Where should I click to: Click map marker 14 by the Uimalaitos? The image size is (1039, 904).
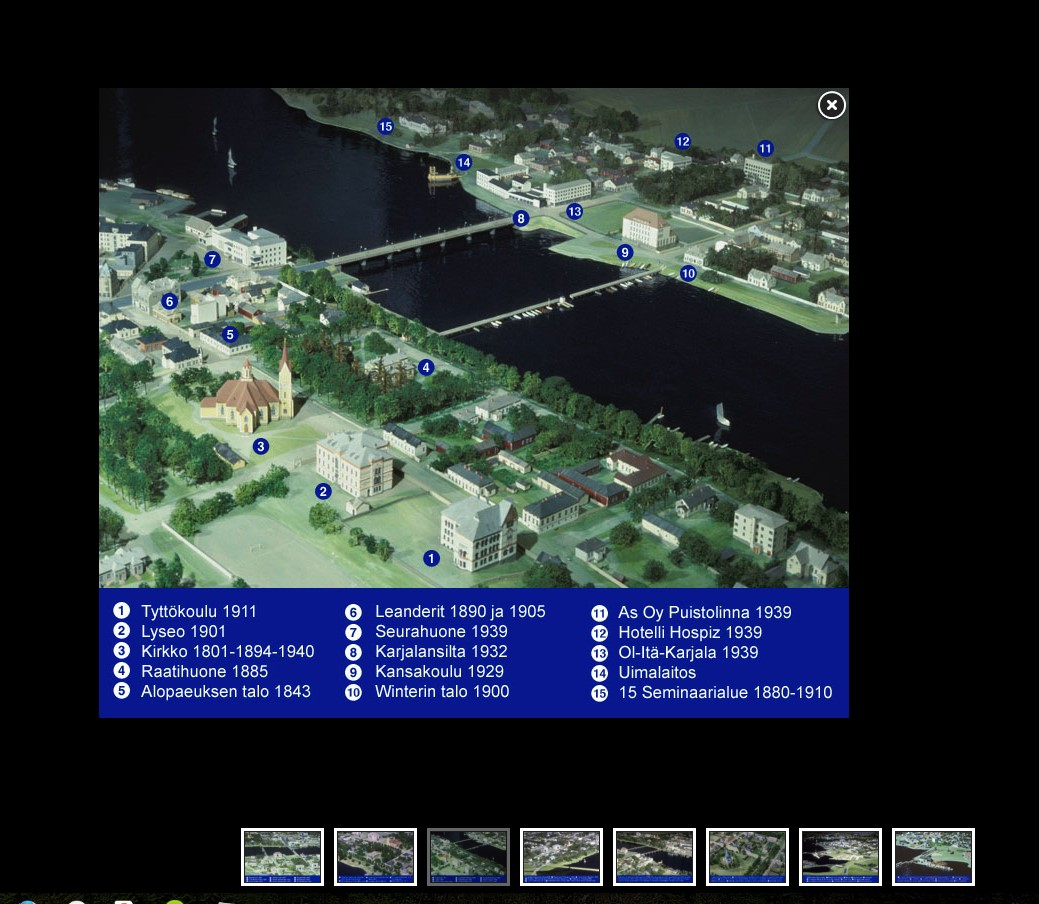click(x=463, y=162)
